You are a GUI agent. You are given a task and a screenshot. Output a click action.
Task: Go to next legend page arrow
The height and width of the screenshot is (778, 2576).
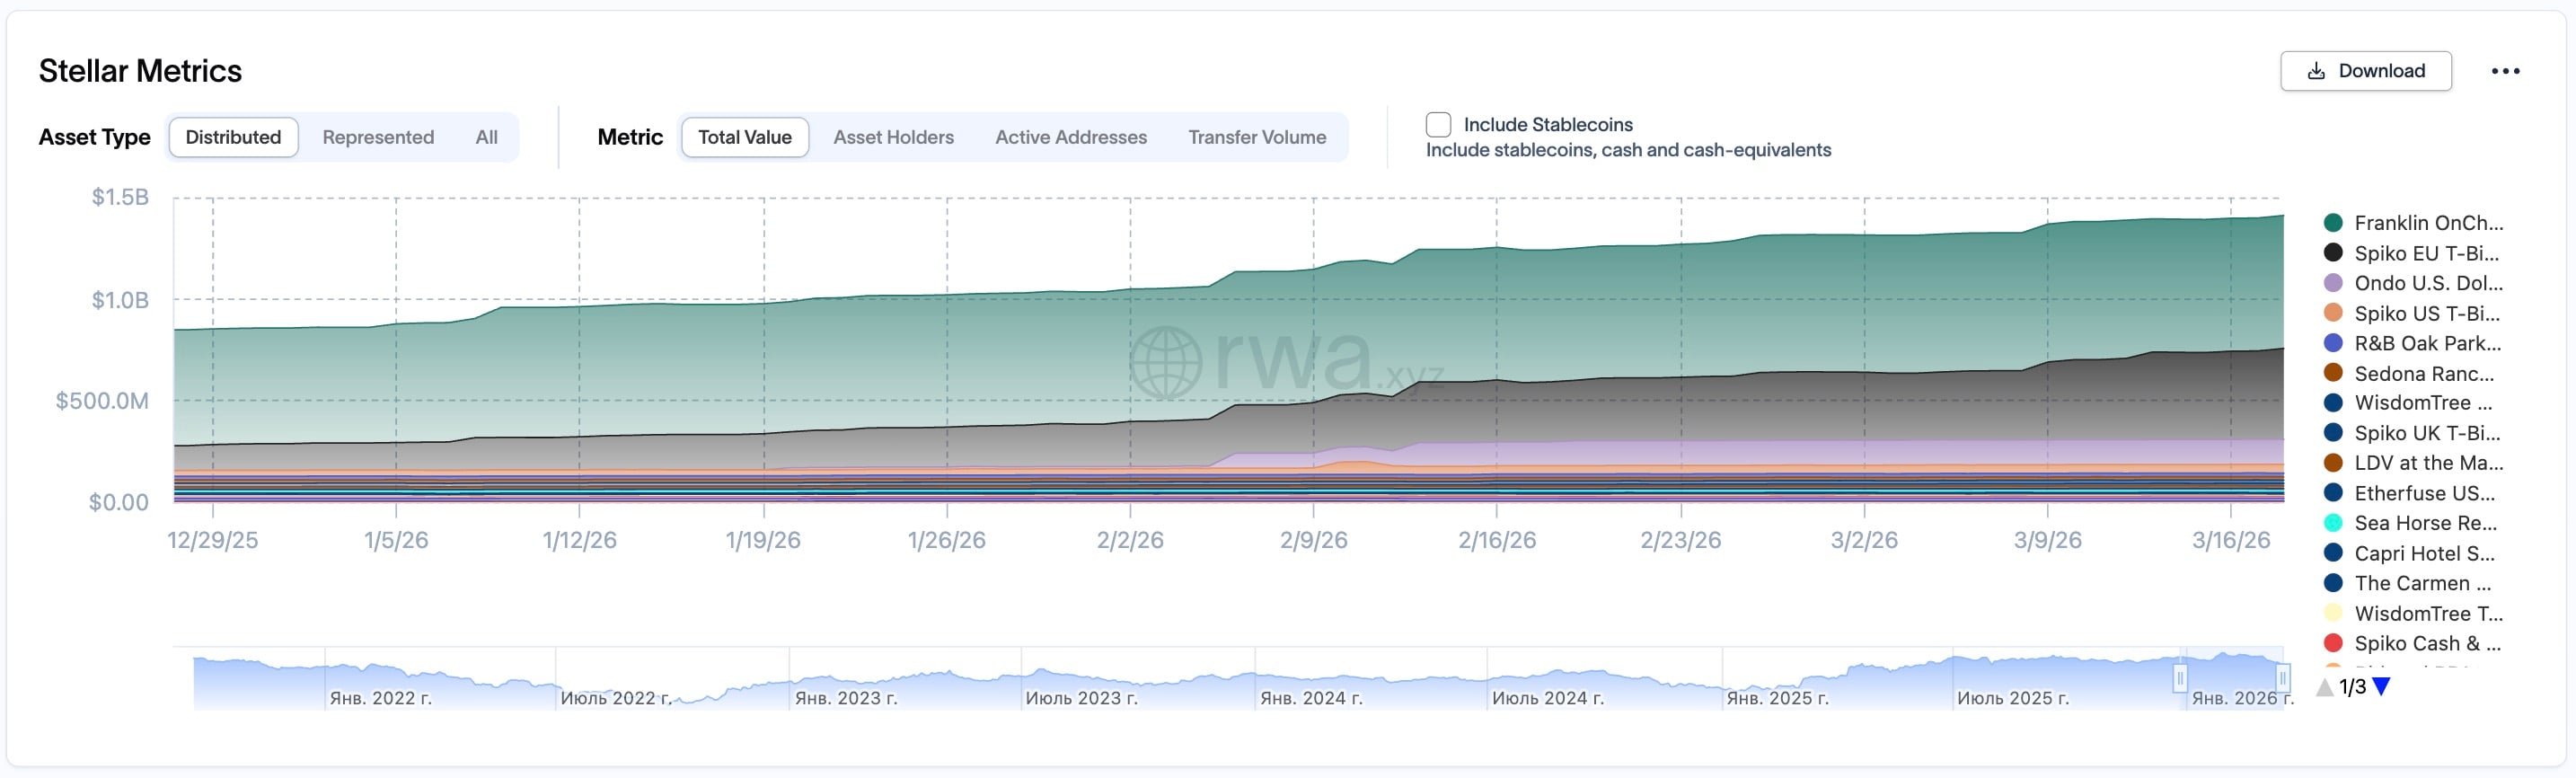tap(2381, 686)
